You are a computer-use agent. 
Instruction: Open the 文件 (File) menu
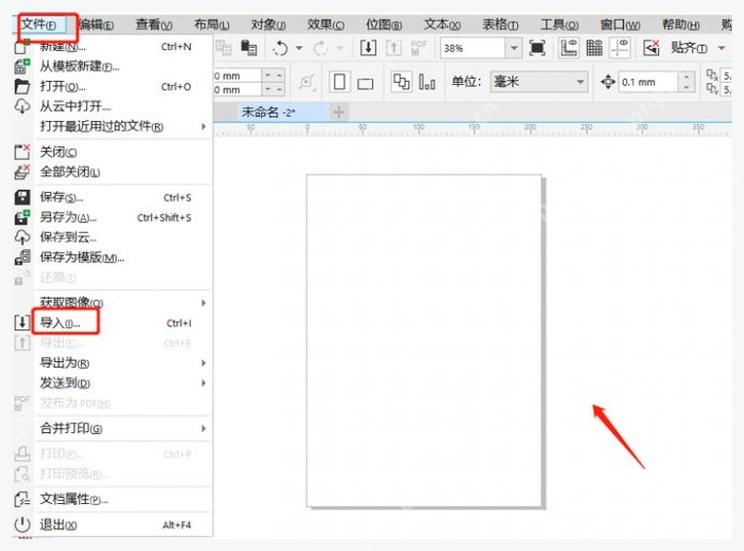coord(39,25)
